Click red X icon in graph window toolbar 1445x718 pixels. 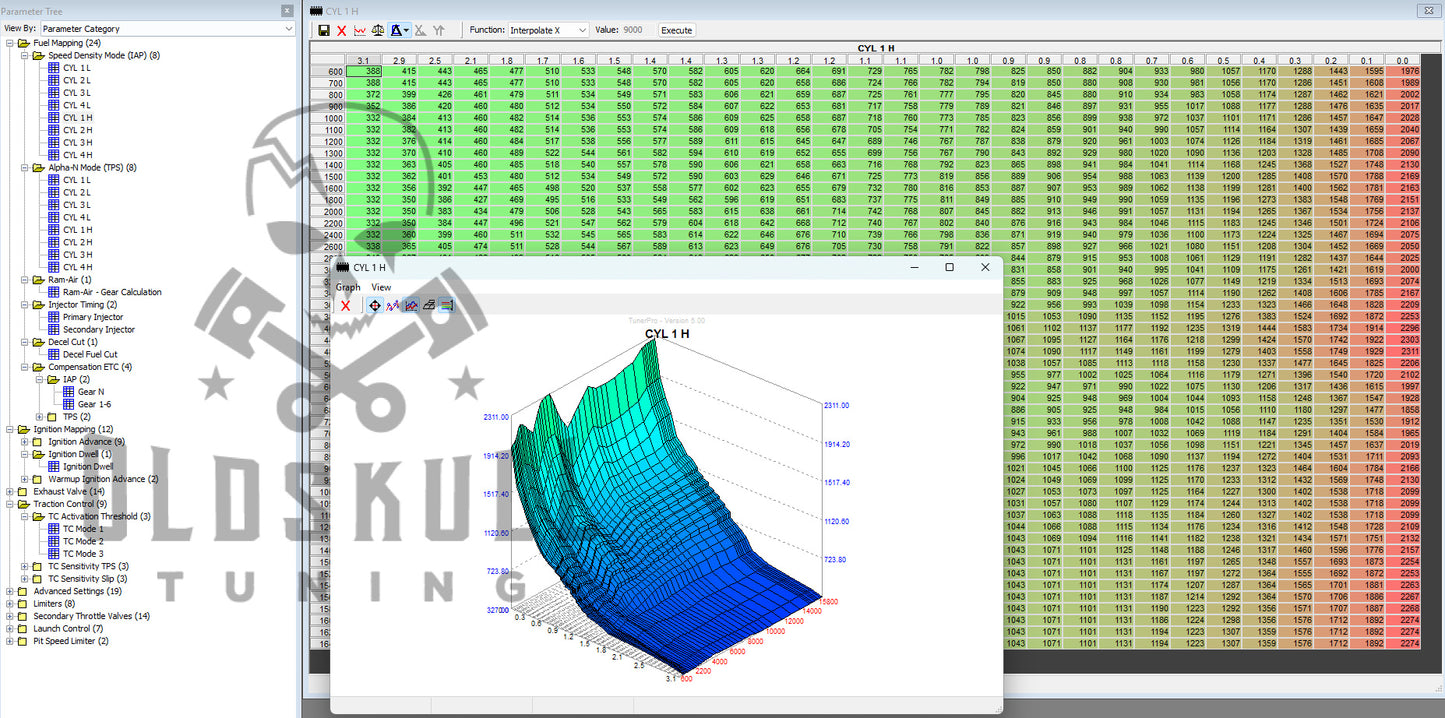coord(346,306)
